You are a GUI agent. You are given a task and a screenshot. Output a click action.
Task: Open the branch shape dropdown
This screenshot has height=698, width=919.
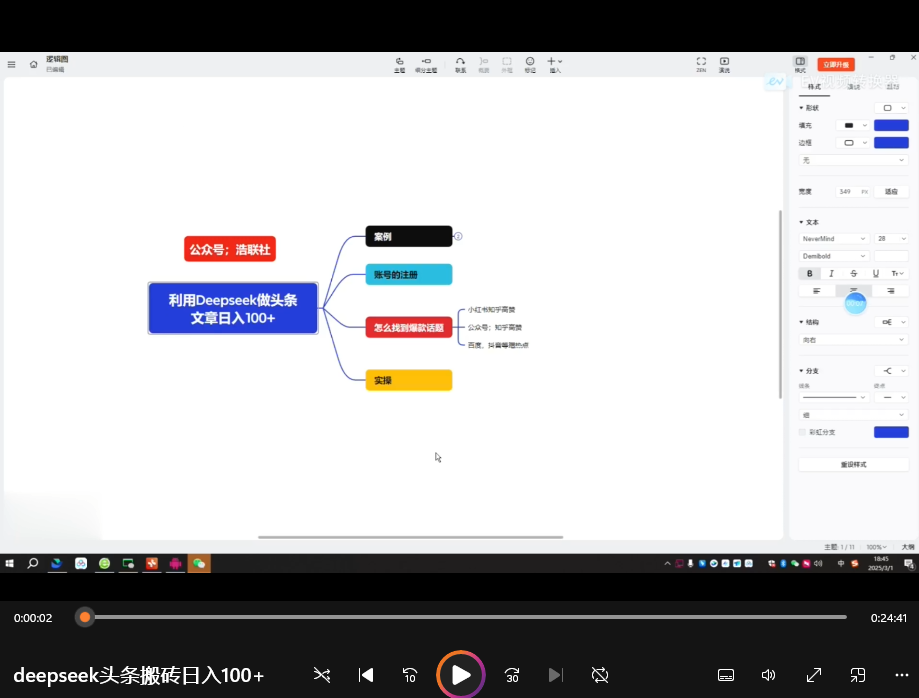(891, 371)
